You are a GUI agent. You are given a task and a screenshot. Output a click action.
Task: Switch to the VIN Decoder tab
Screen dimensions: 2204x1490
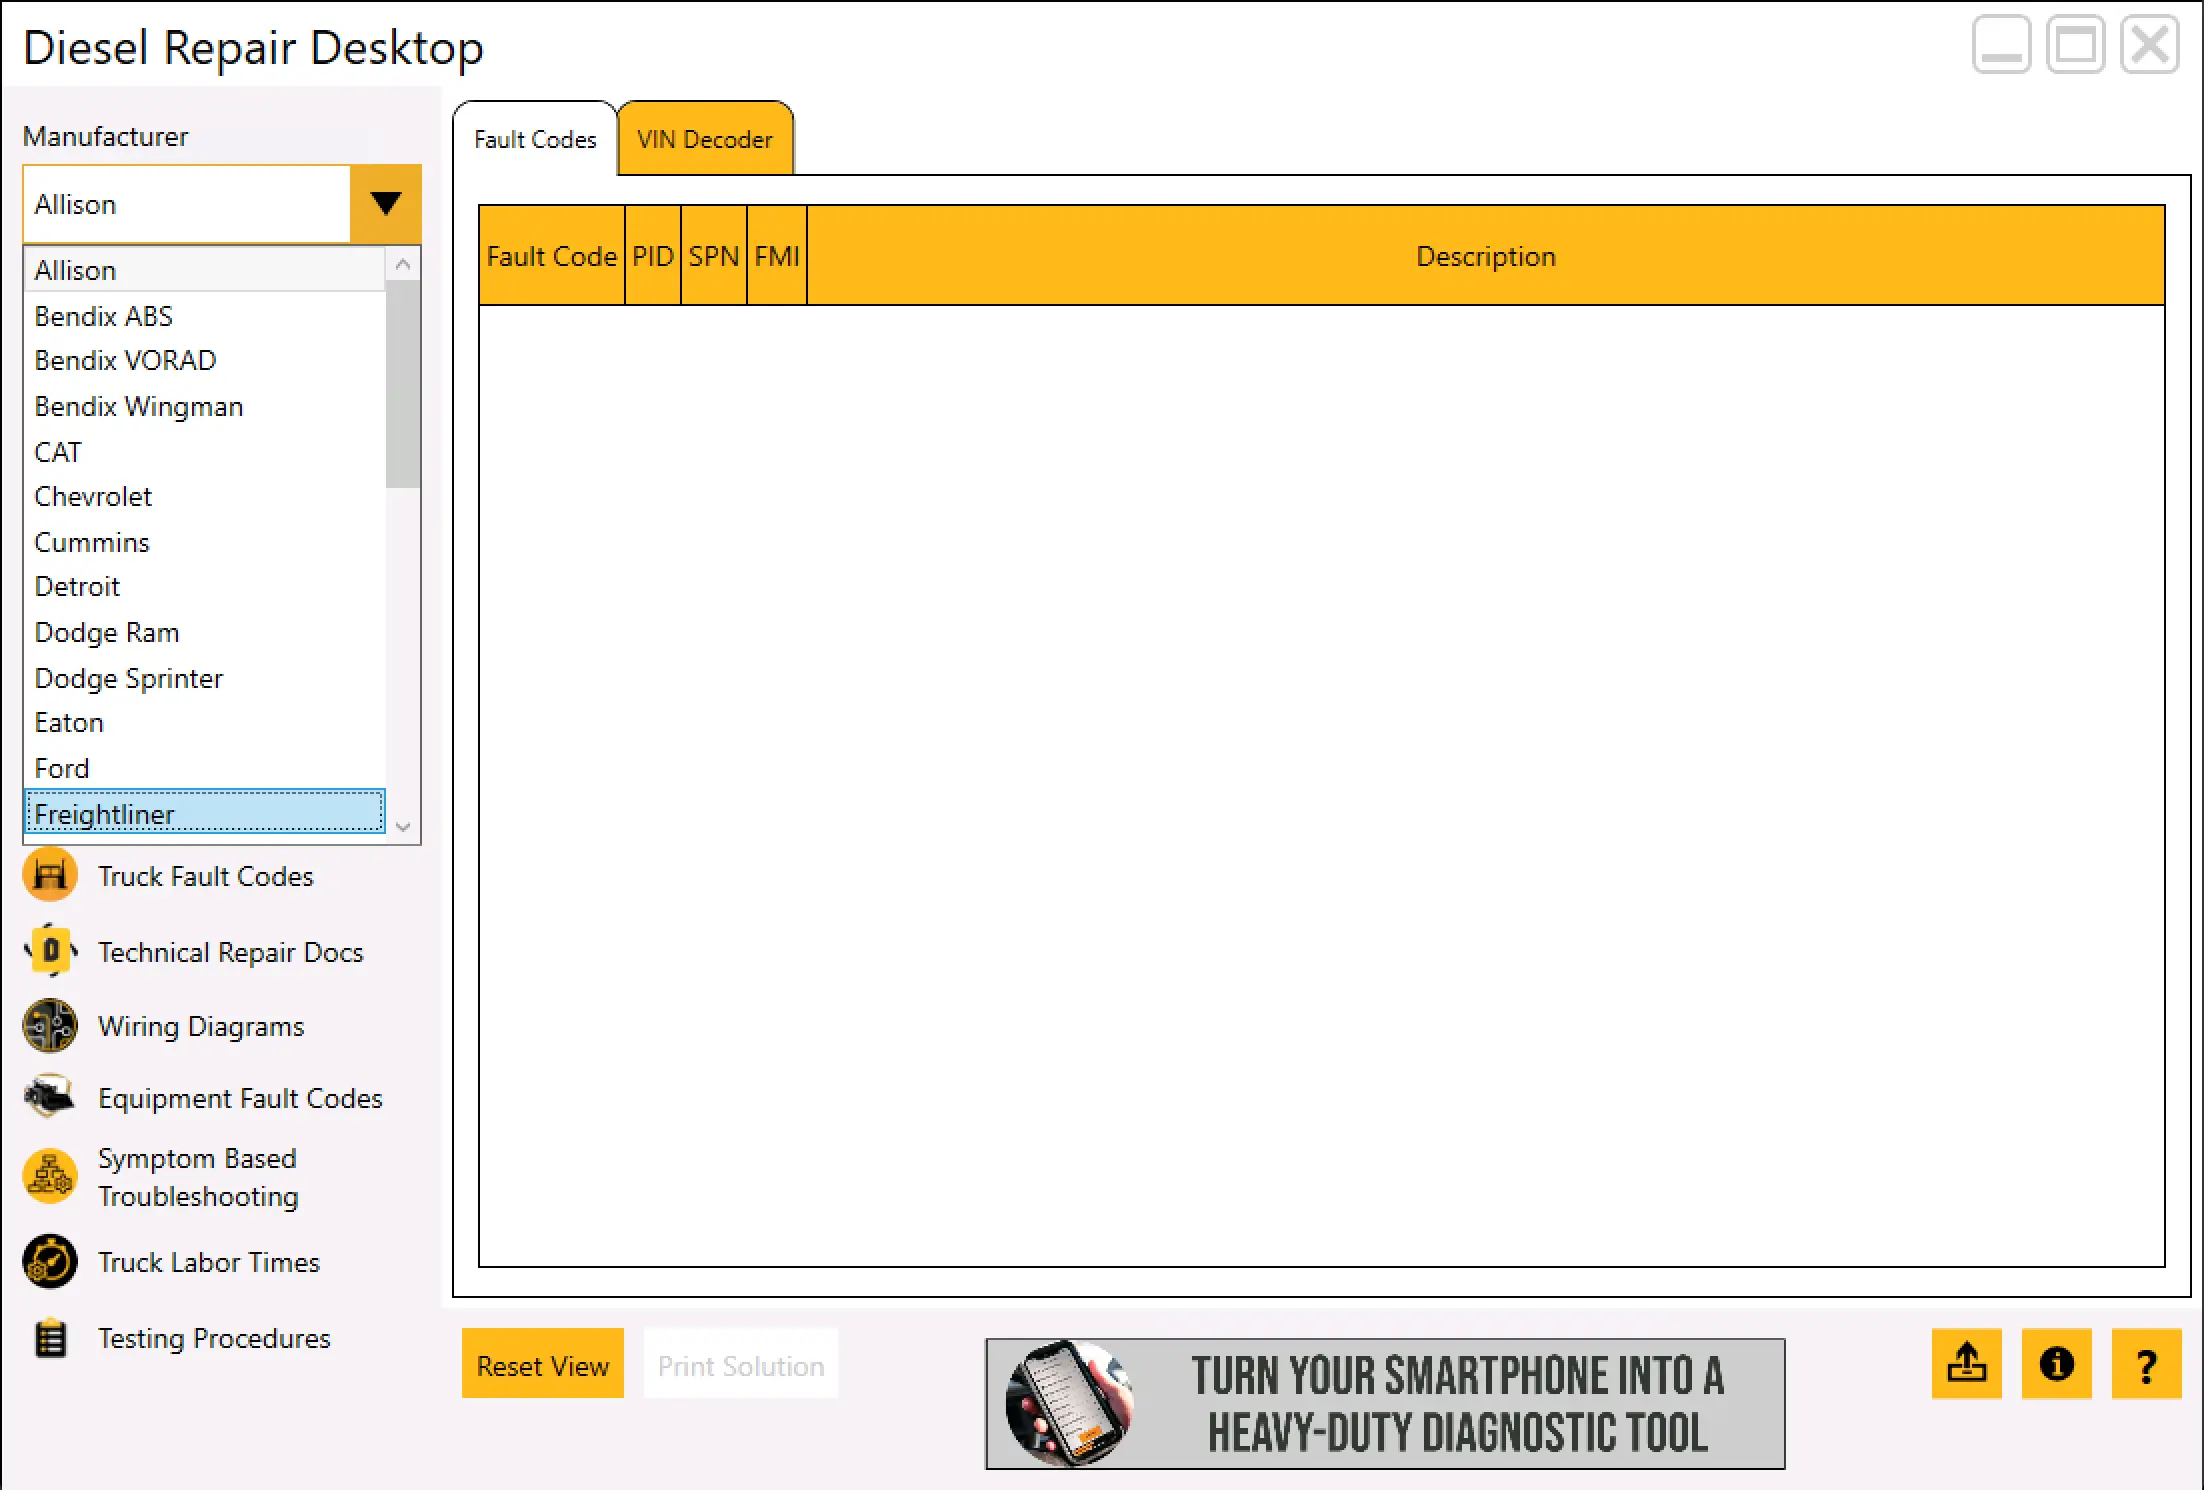coord(705,139)
